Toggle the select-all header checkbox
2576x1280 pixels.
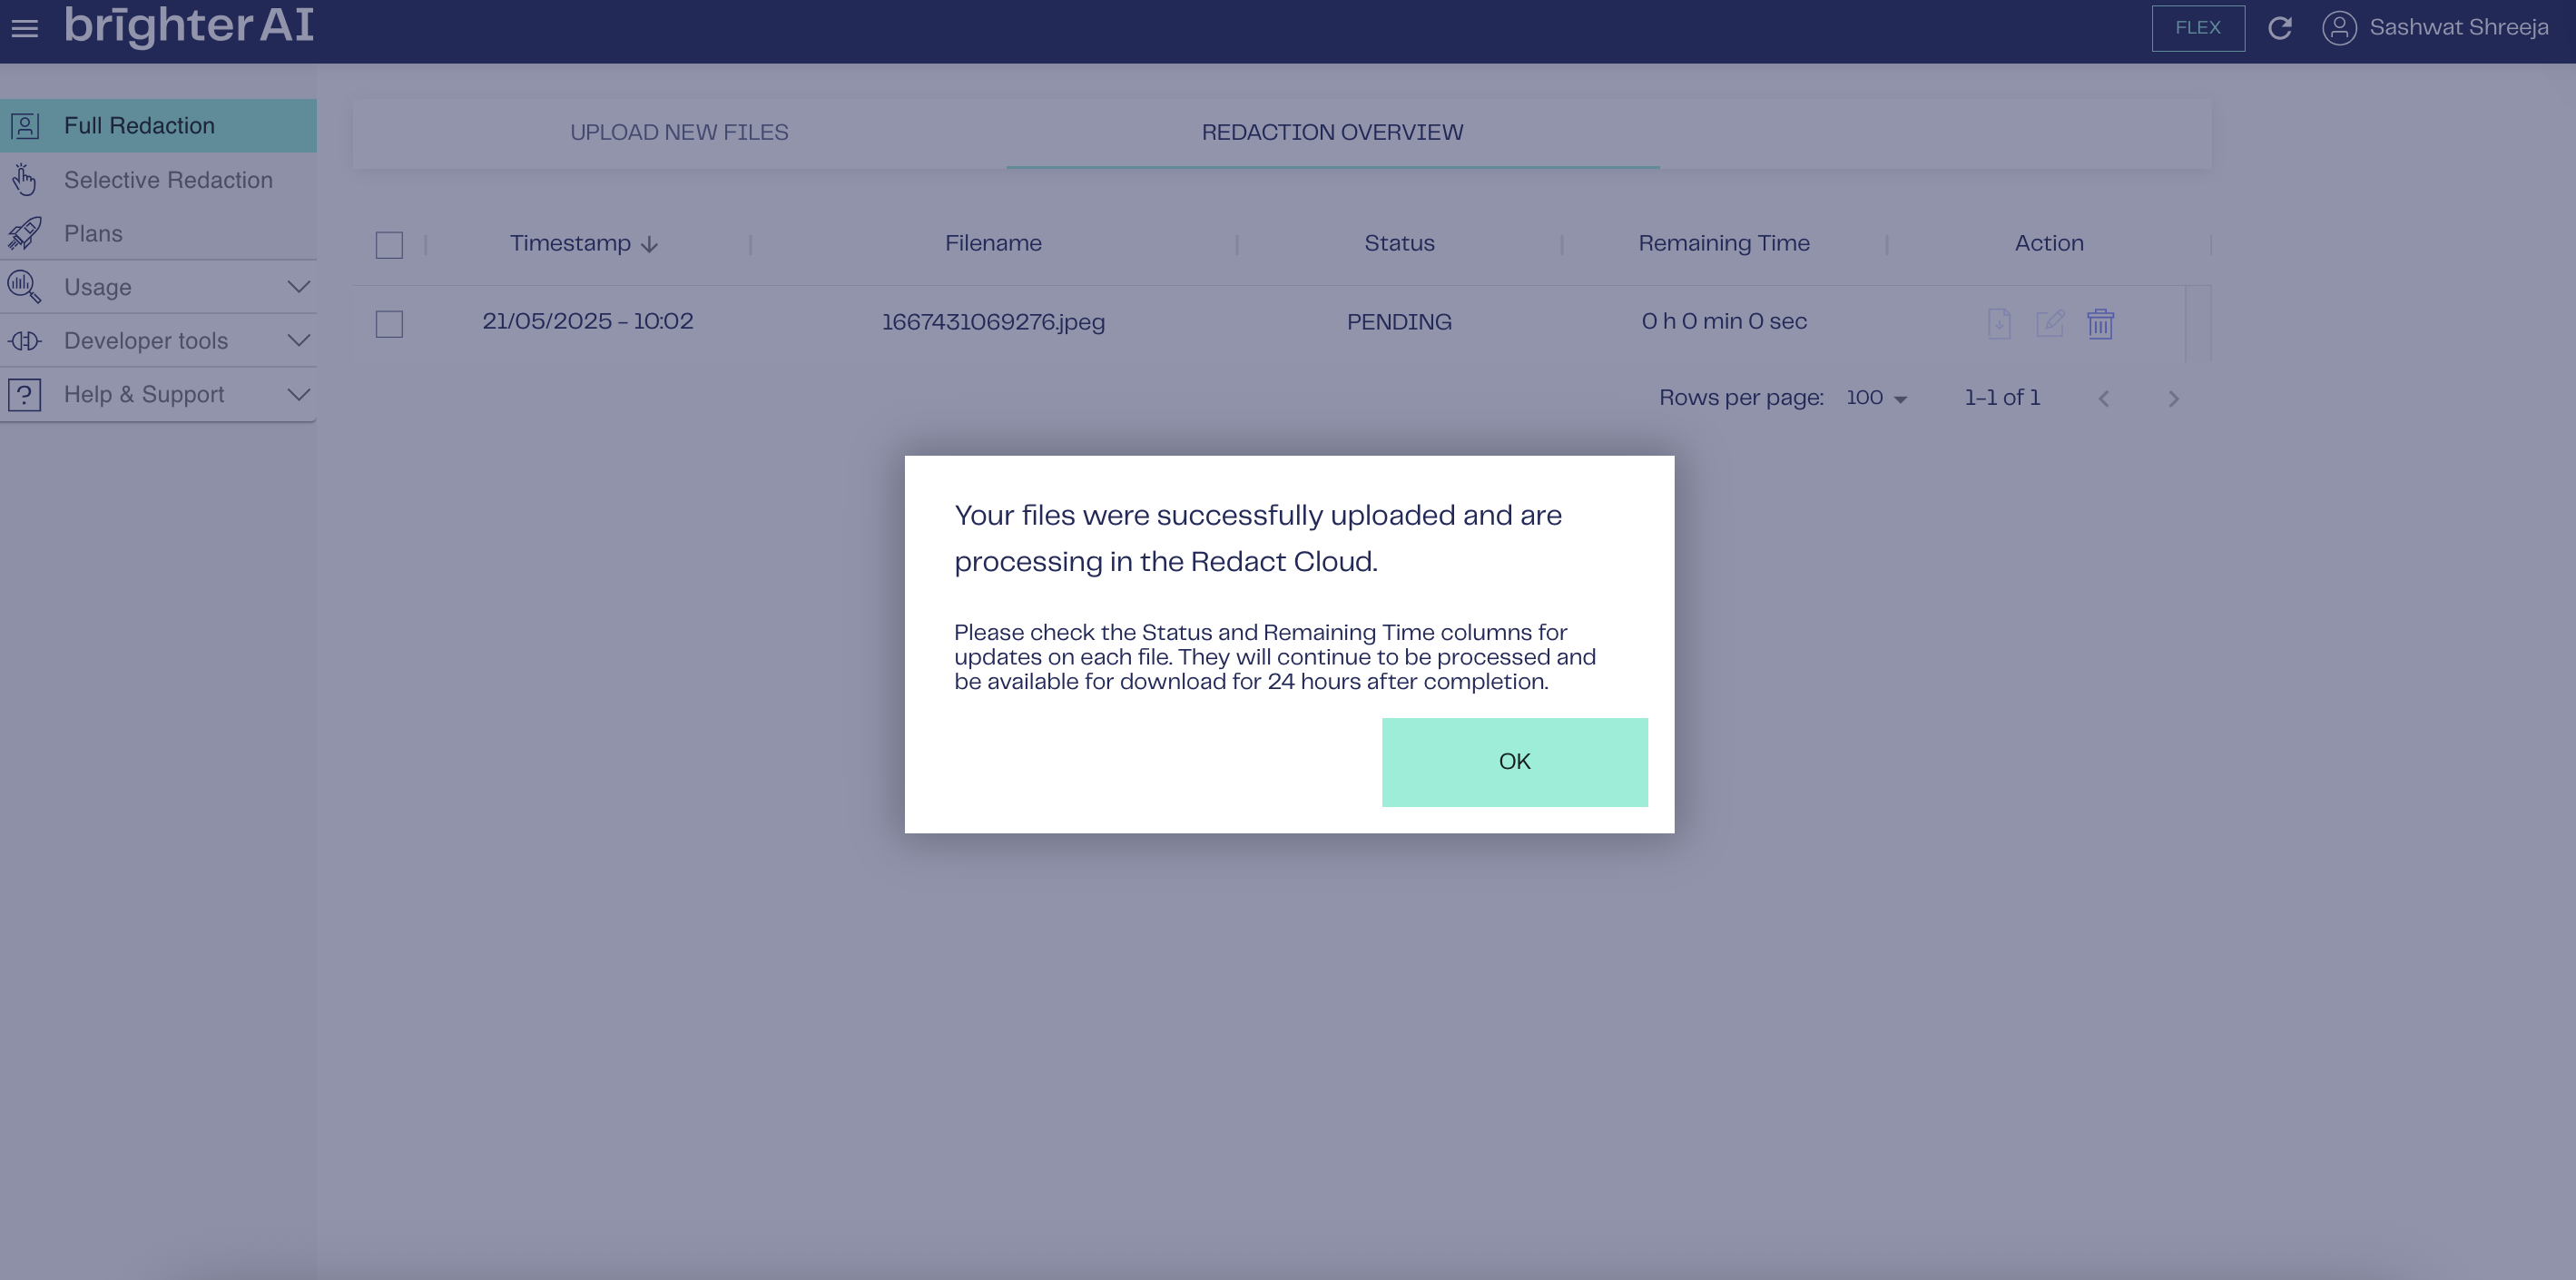(x=389, y=245)
